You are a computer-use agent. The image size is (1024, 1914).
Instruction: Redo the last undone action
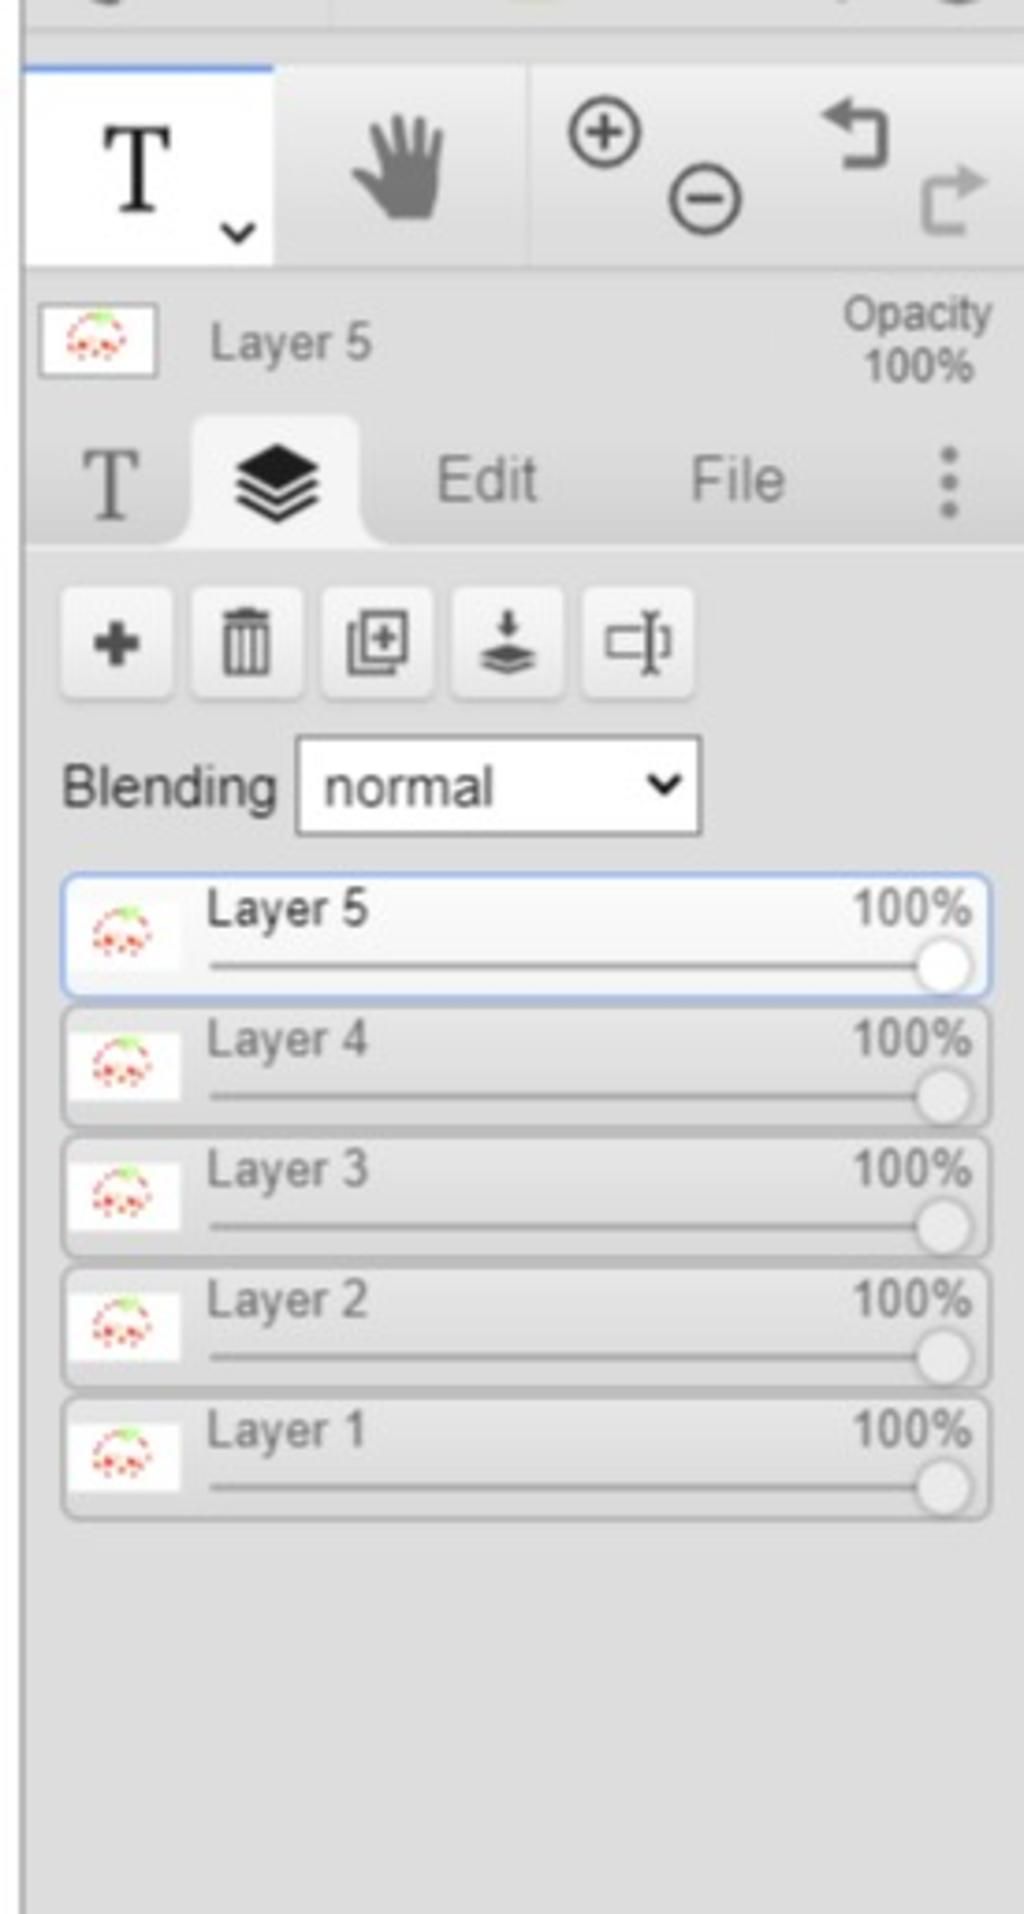point(953,199)
